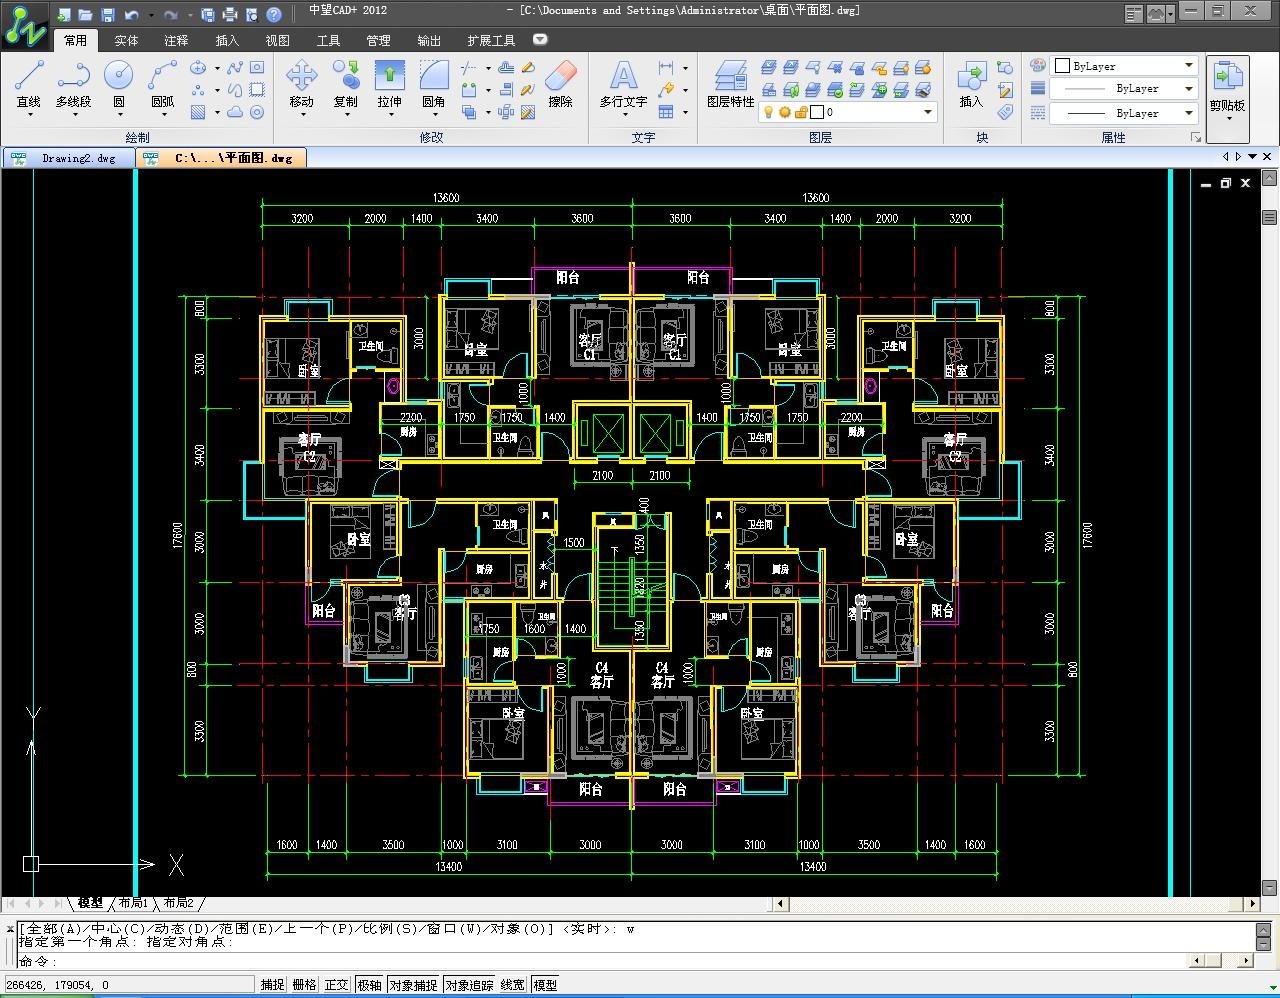Toggle 对象捕捉 object snap in status bar
Viewport: 1280px width, 998px height.
pos(413,985)
